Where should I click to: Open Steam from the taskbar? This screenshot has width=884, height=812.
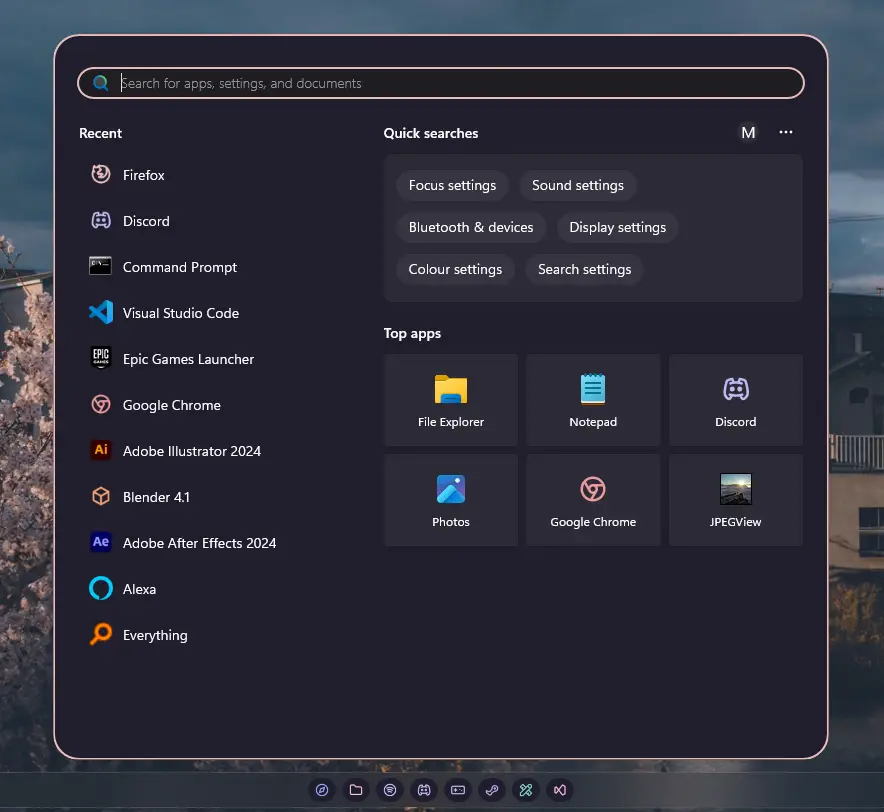click(492, 790)
